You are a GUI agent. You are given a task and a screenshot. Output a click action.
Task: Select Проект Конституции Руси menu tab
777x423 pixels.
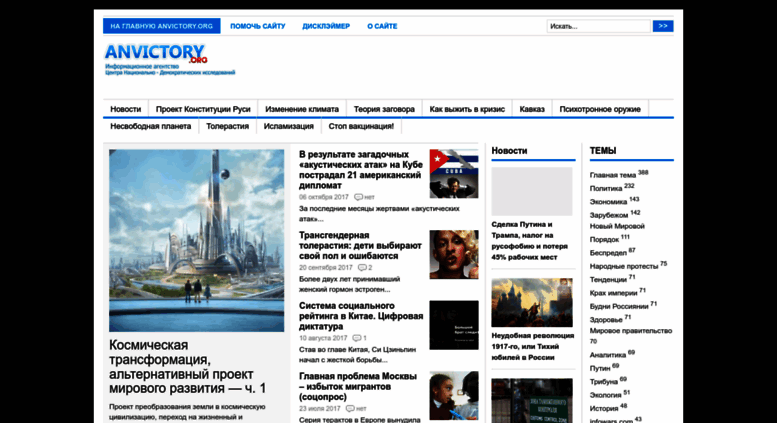(203, 109)
